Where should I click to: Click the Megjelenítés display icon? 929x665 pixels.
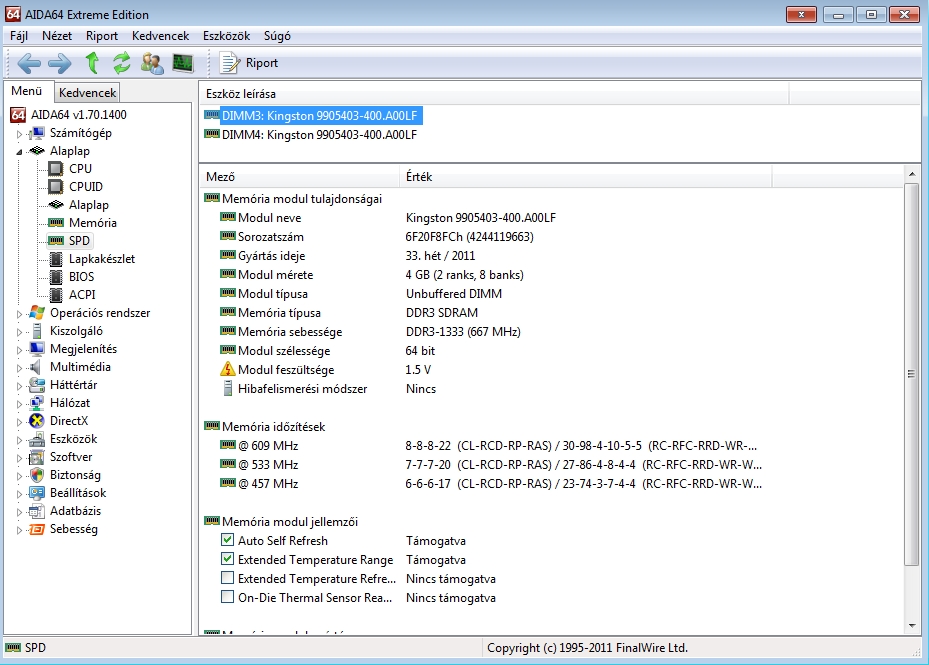(37, 349)
